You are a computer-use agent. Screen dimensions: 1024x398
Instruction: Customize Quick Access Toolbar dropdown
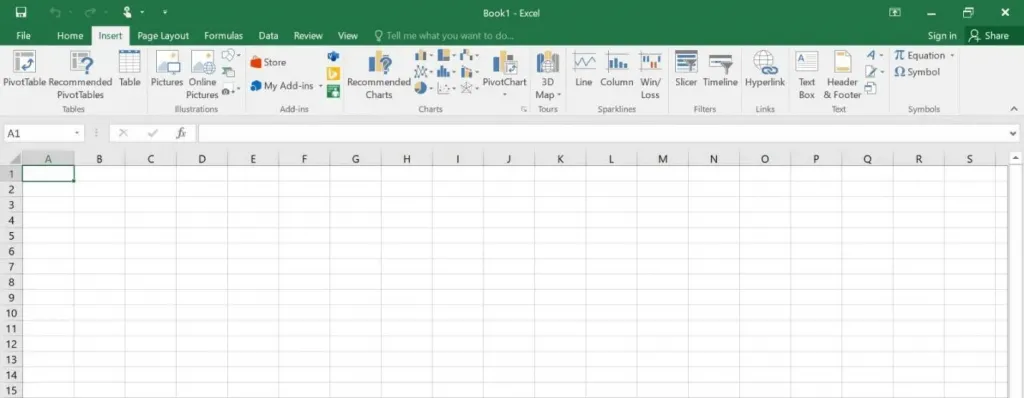(x=165, y=12)
